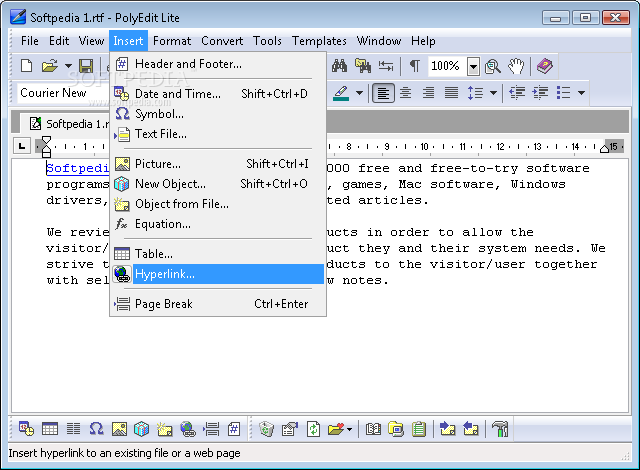Expand the Open button dropdown arrow
The height and width of the screenshot is (470, 640).
(x=68, y=66)
